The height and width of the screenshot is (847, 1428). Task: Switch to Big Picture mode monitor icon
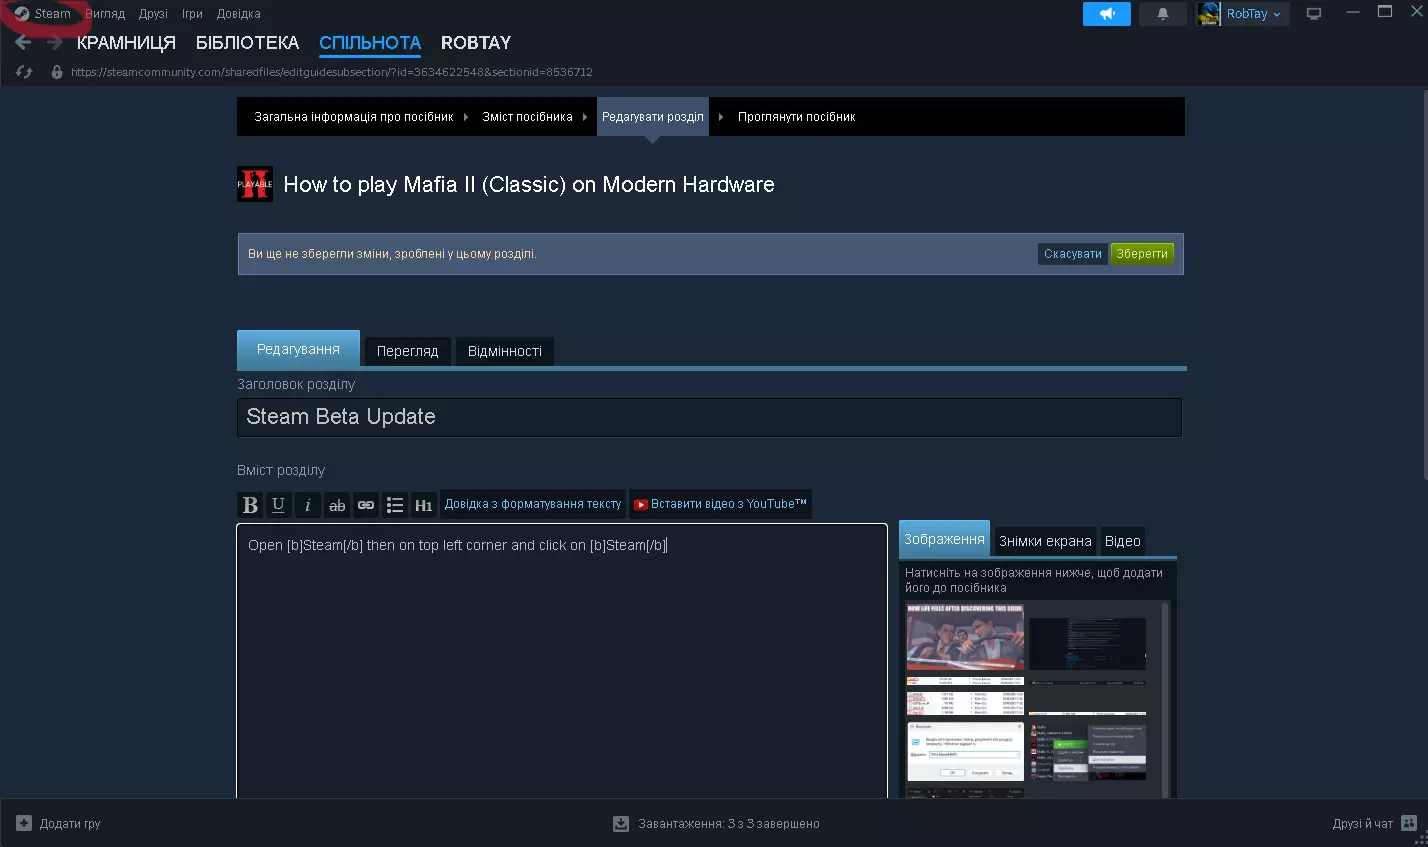point(1314,14)
